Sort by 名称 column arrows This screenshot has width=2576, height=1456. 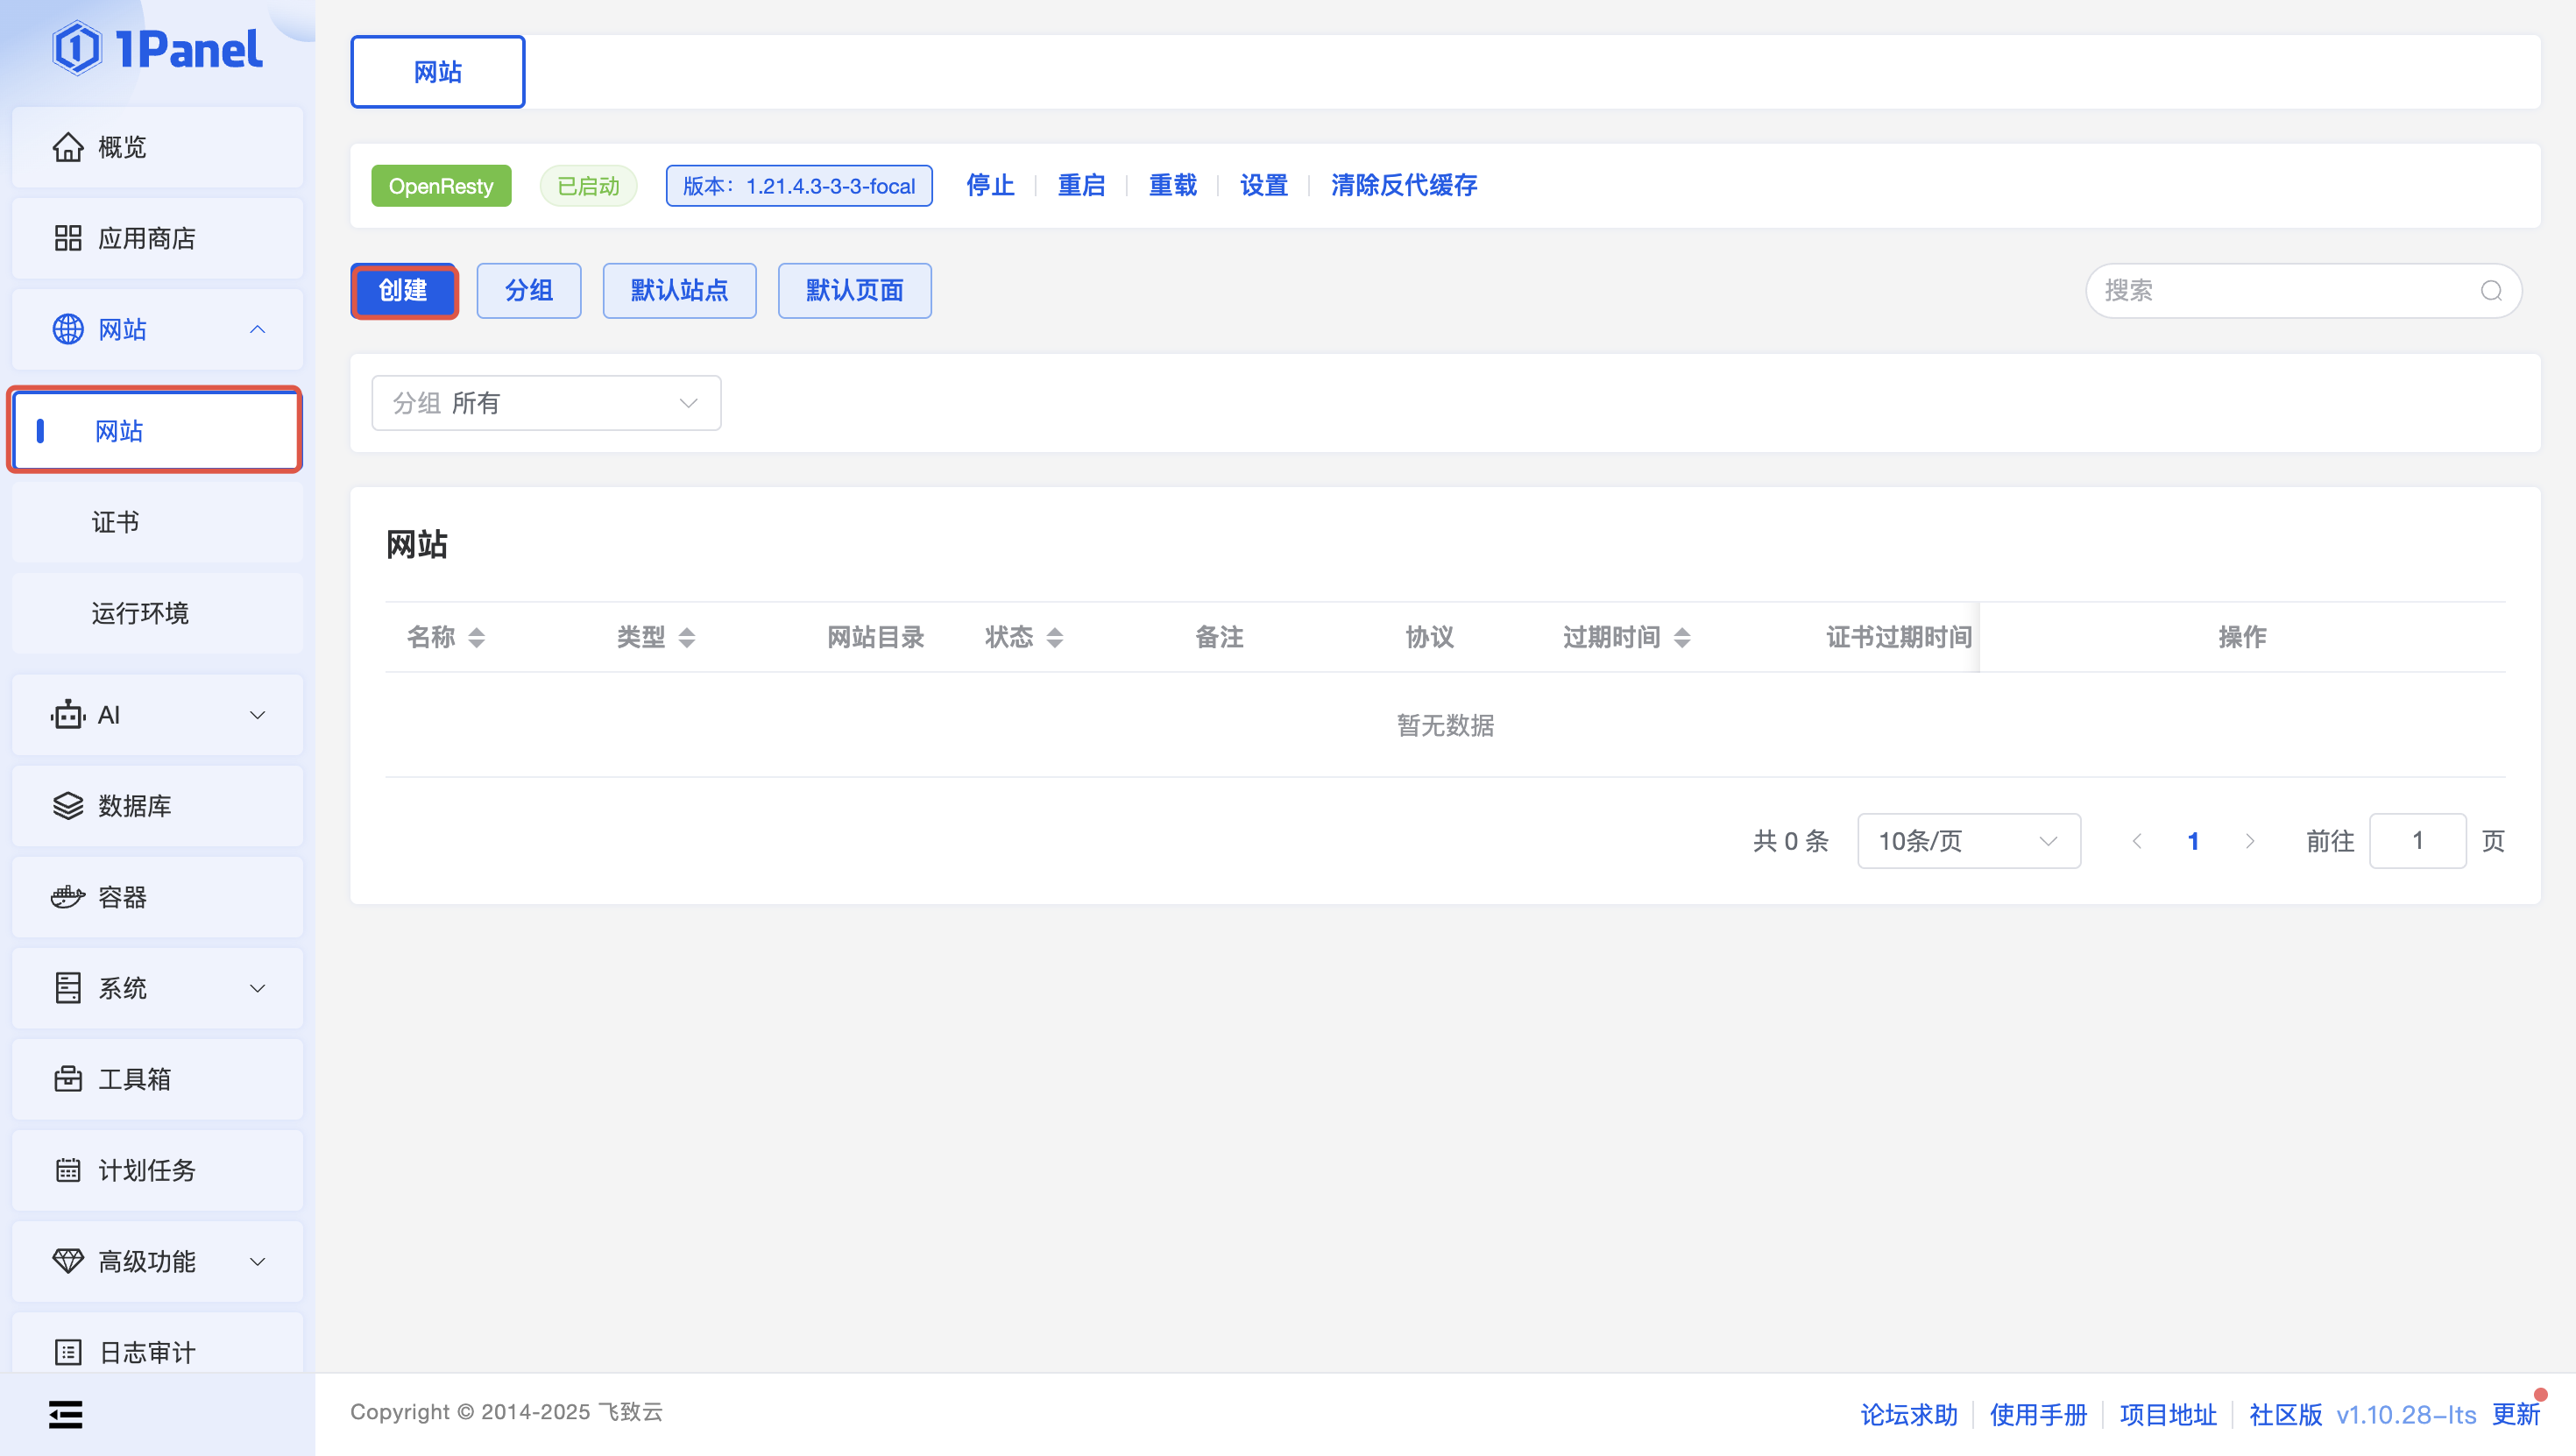point(477,637)
